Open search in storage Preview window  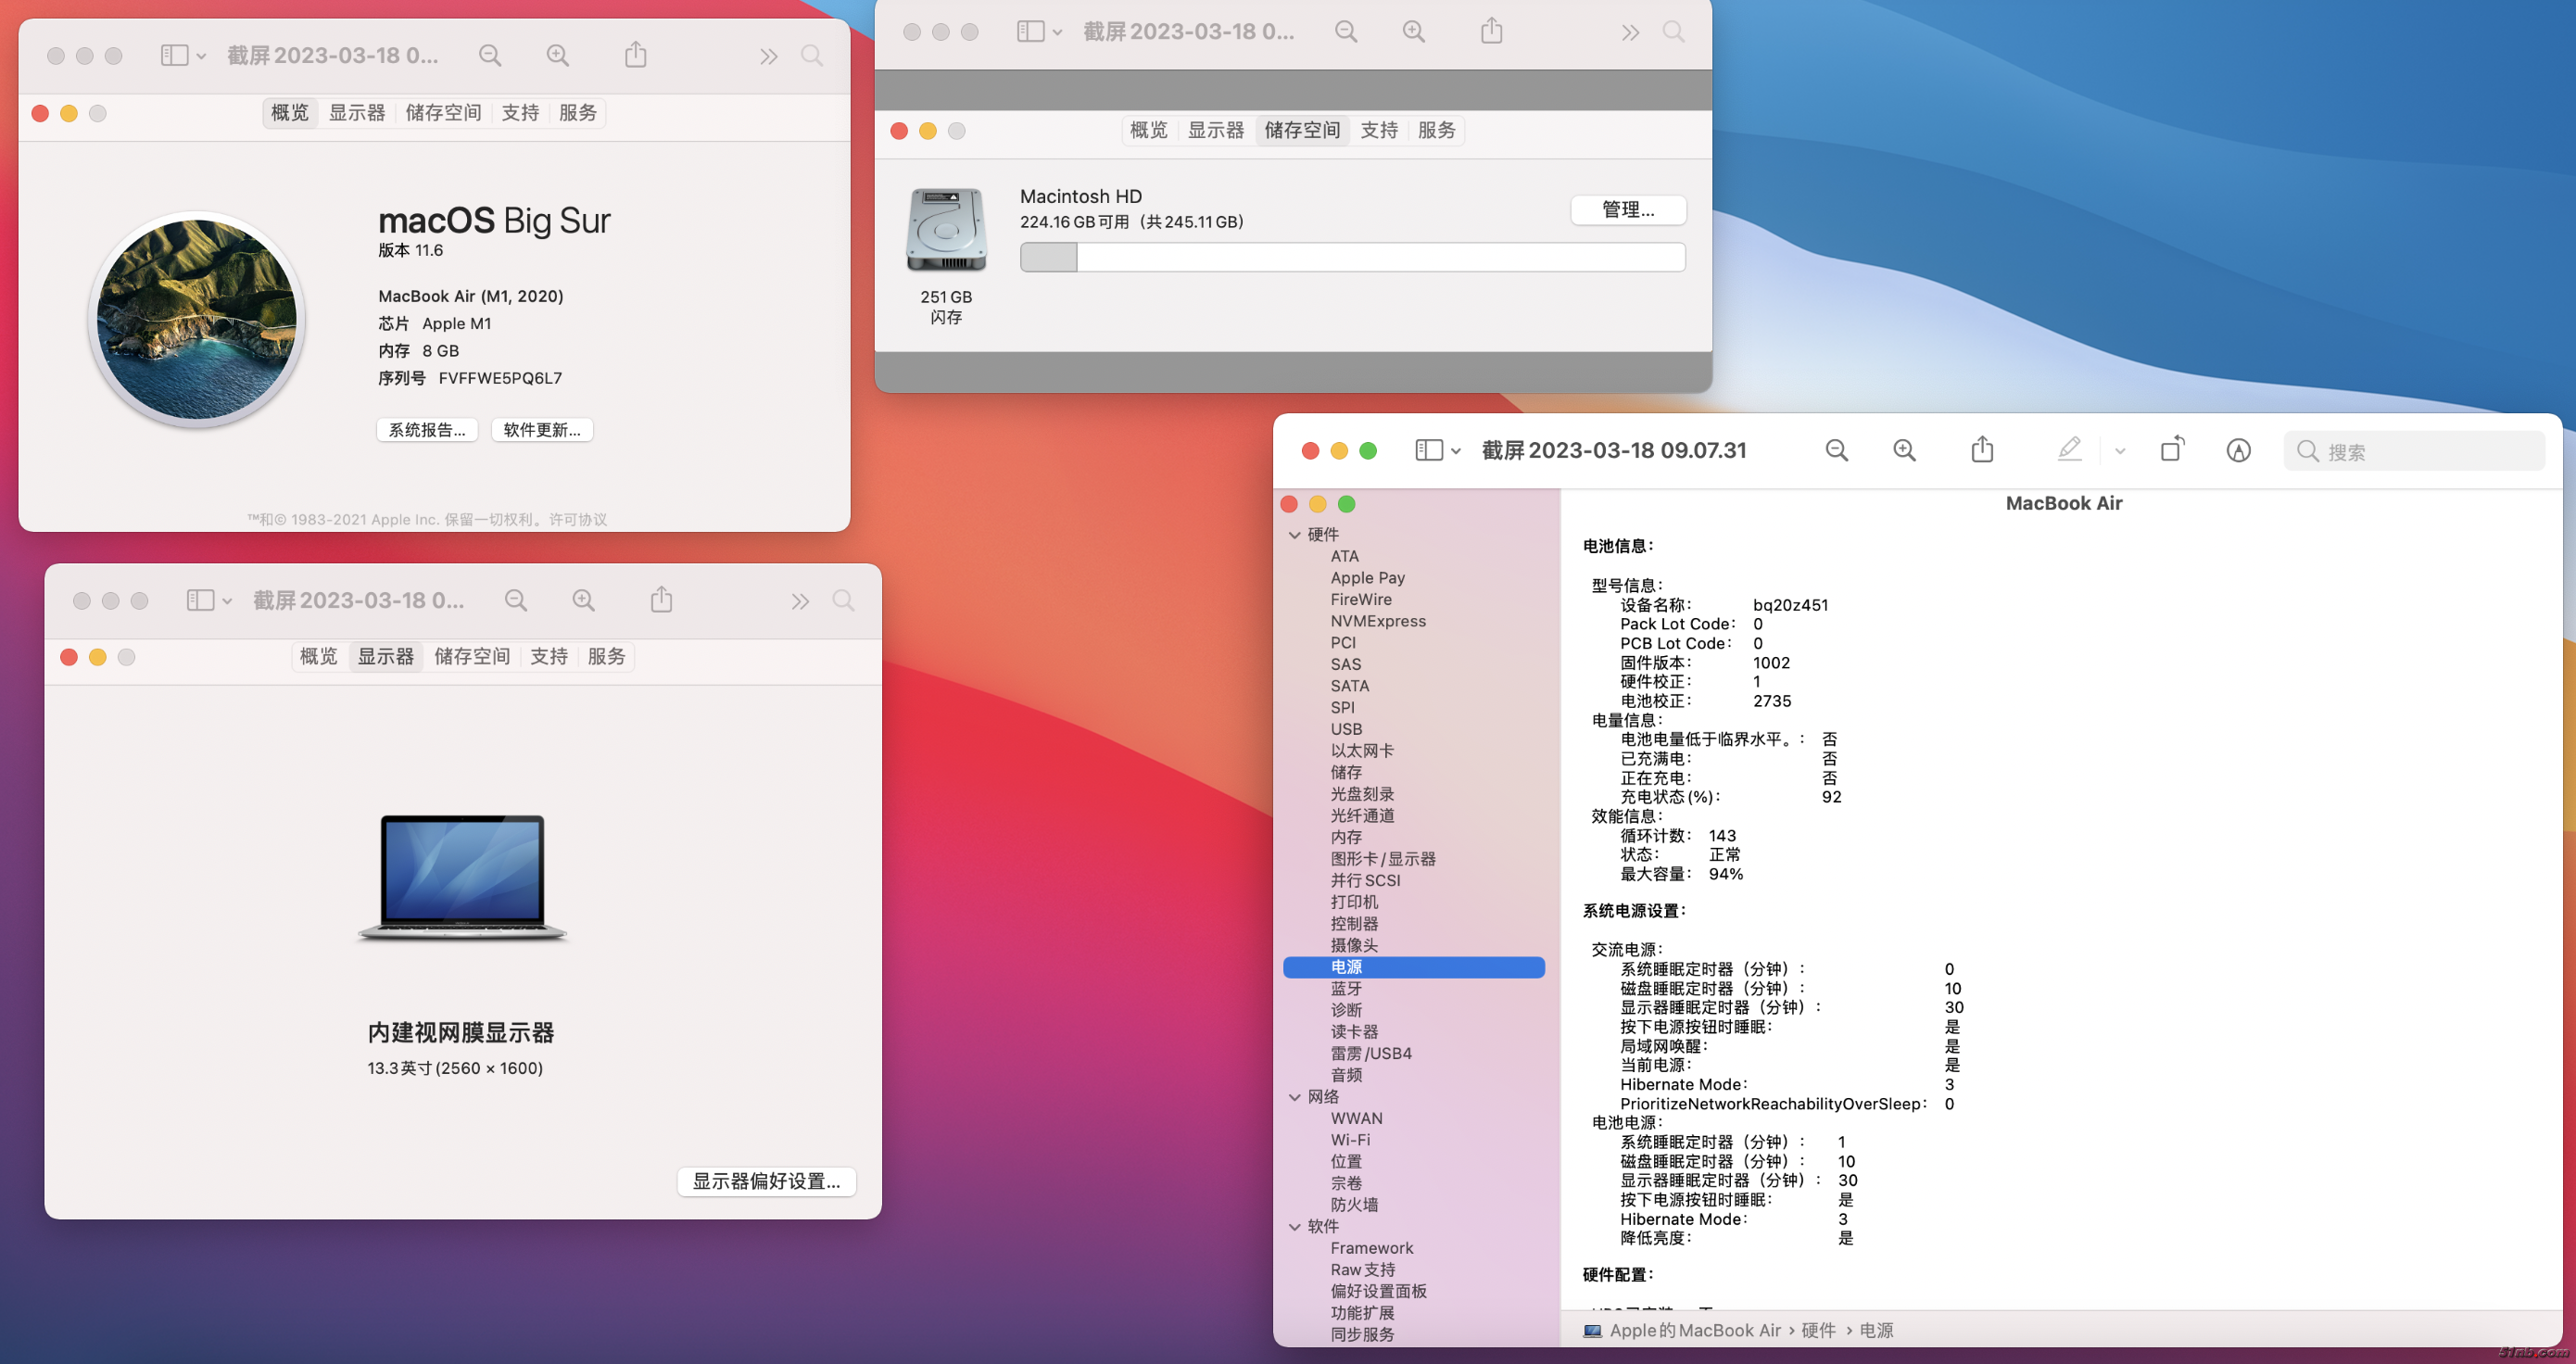click(x=1673, y=32)
